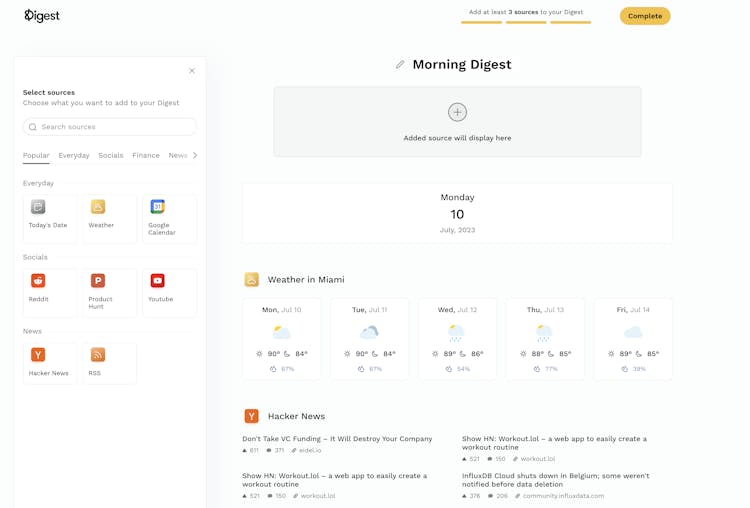The image size is (750, 508).
Task: Switch to the Everyday tab
Action: 74,156
